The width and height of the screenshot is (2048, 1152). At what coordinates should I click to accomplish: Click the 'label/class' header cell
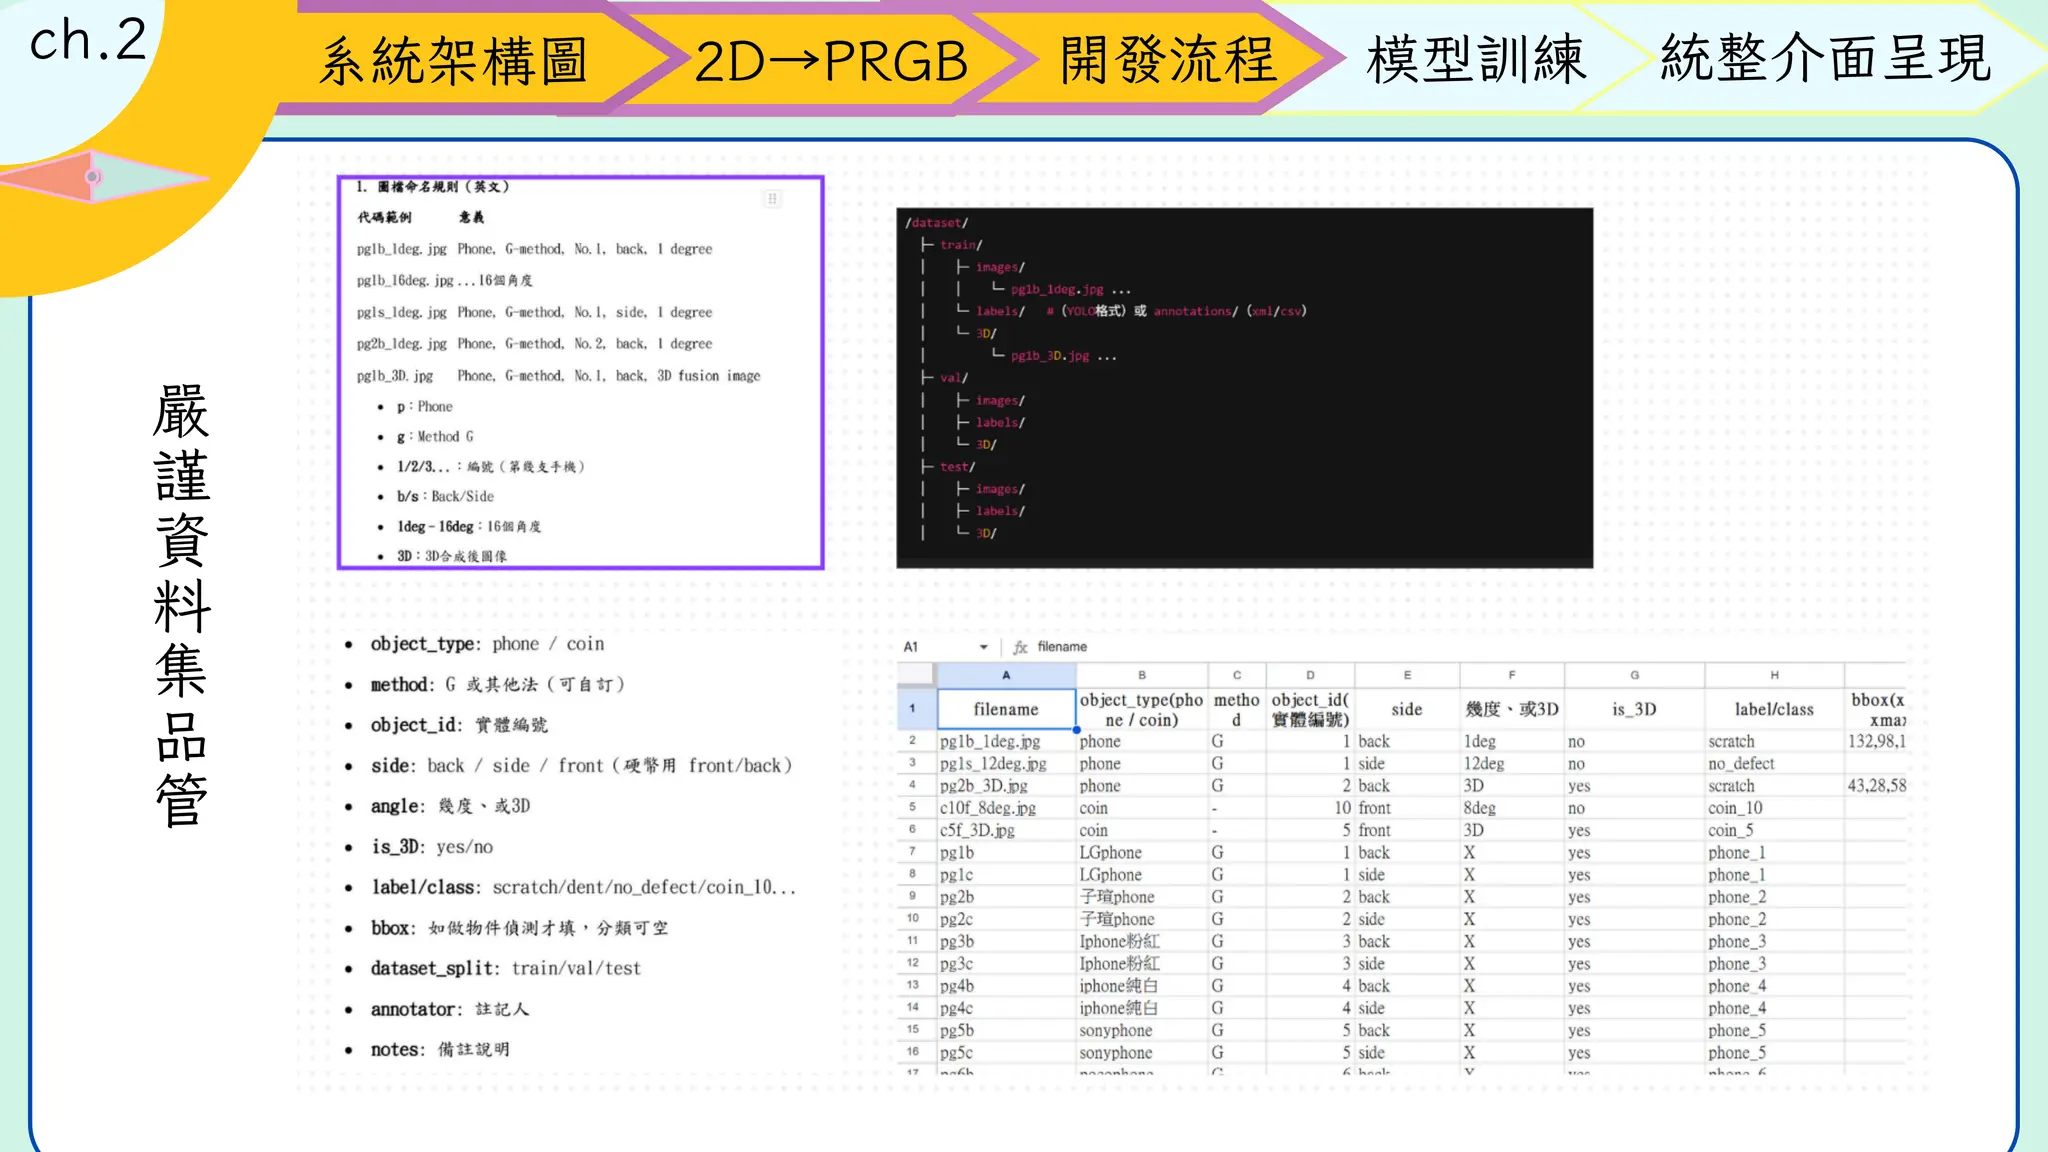(x=1774, y=709)
